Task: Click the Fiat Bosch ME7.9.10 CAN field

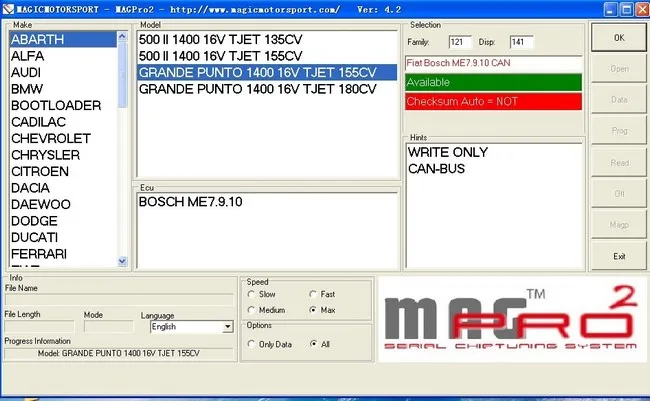Action: pyautogui.click(x=493, y=63)
